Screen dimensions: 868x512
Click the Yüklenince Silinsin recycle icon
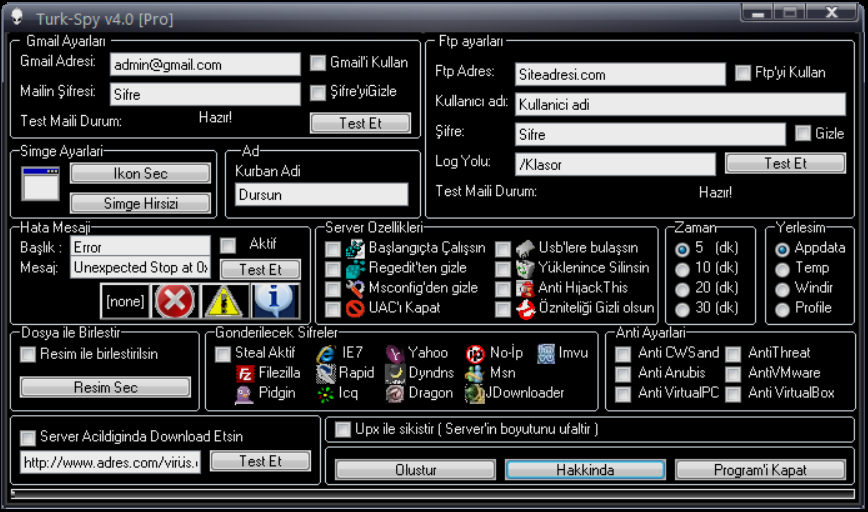click(525, 268)
